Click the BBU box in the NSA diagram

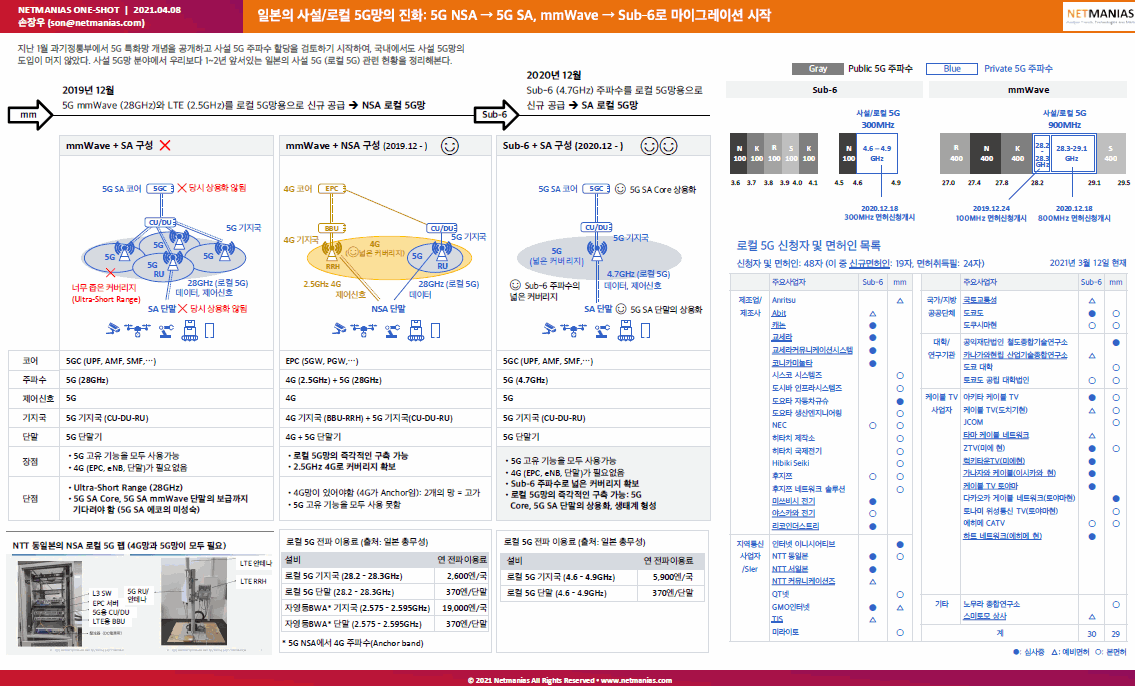coord(332,228)
